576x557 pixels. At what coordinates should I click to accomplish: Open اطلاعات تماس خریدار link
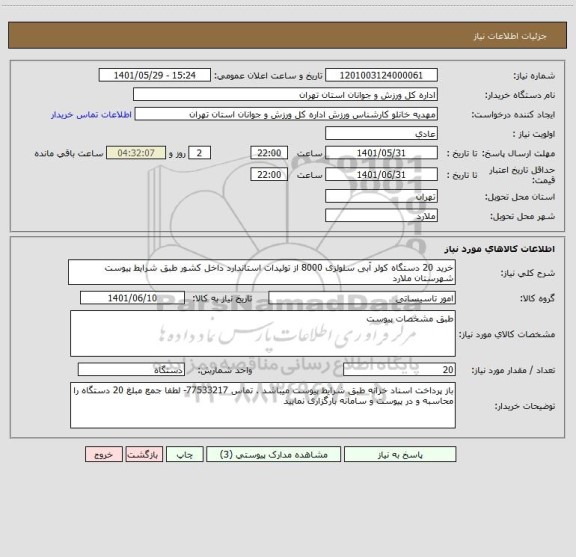coord(91,115)
